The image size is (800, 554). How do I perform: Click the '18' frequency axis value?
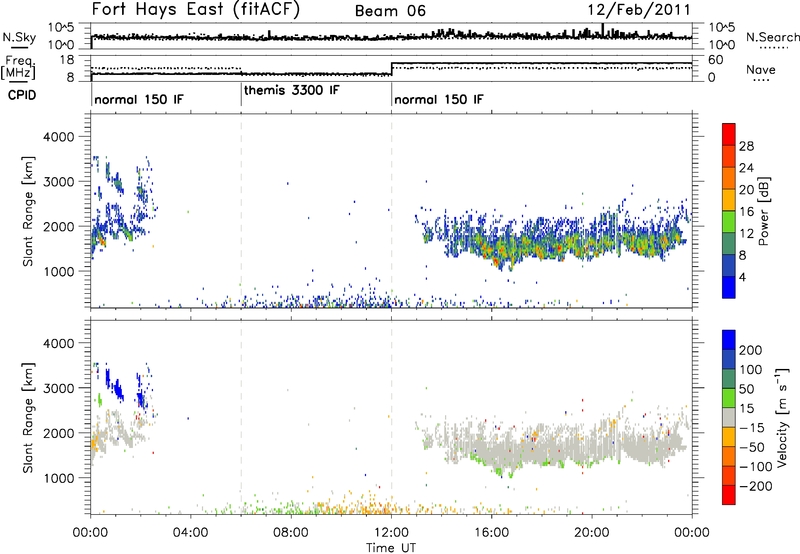pos(67,60)
